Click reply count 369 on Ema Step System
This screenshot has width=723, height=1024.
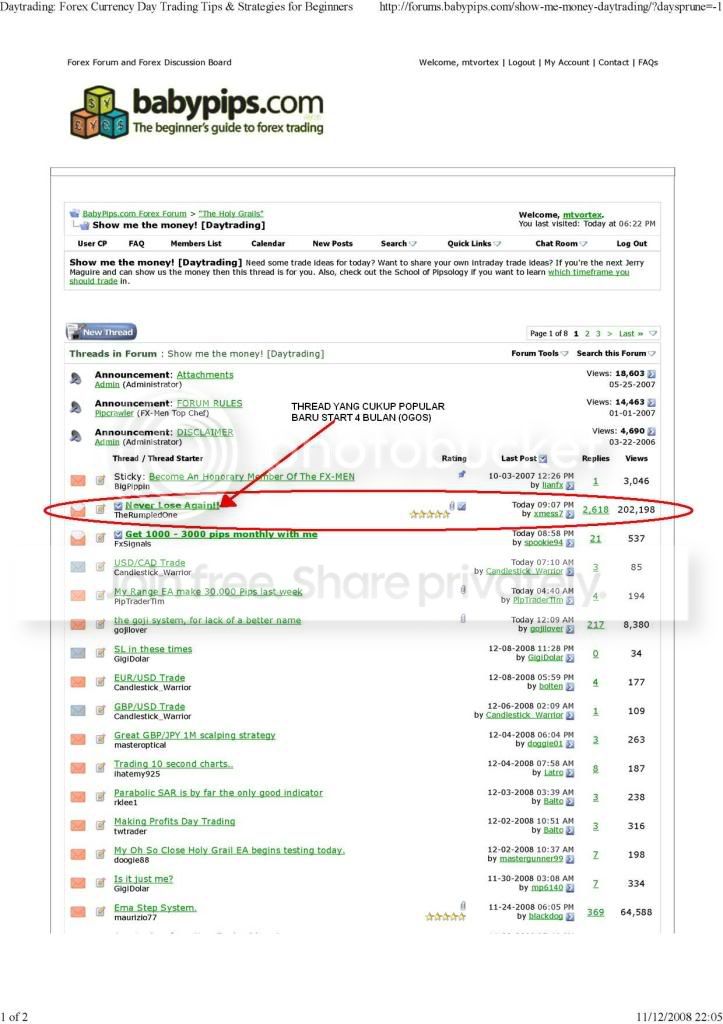595,912
